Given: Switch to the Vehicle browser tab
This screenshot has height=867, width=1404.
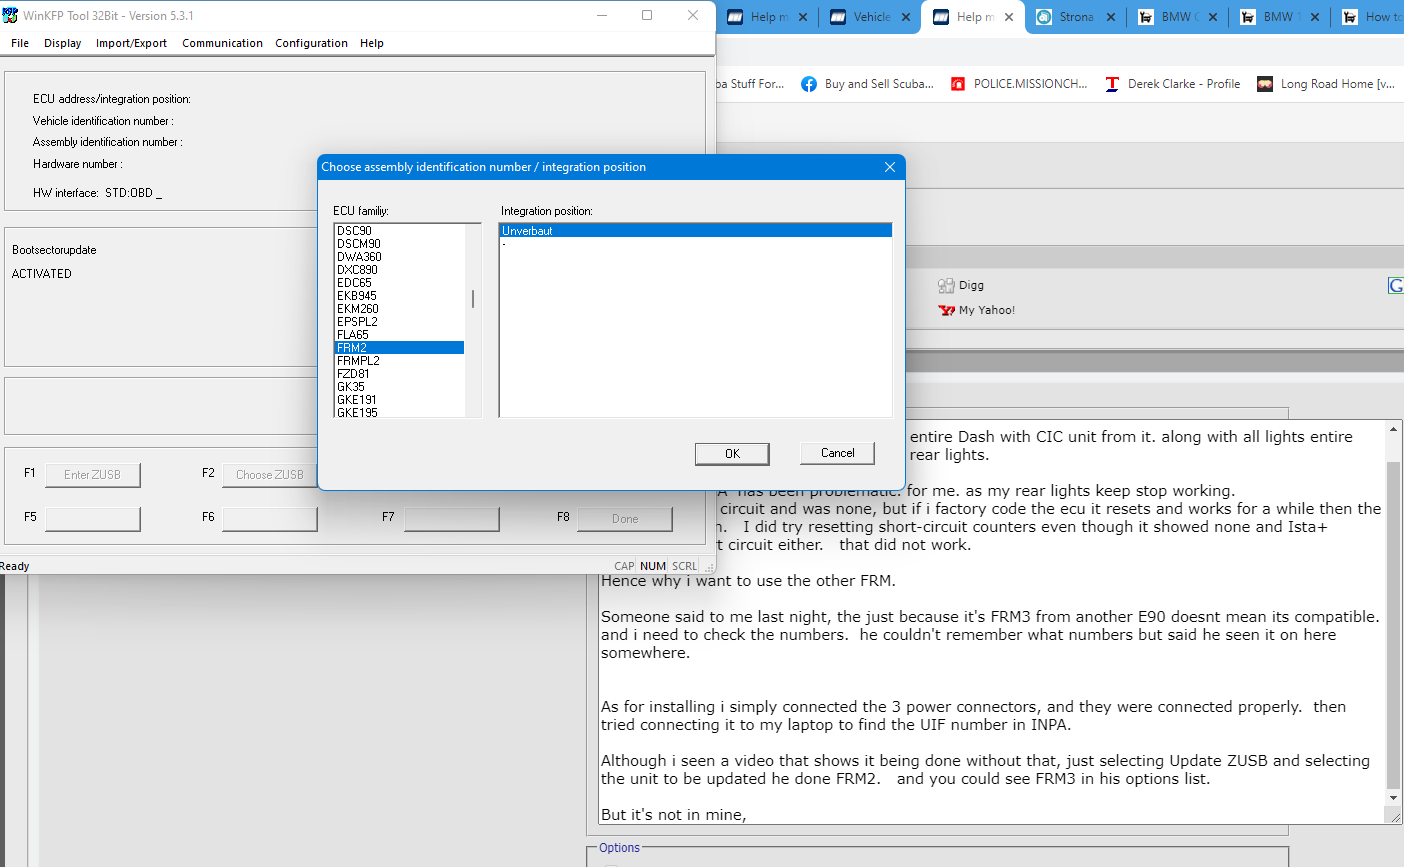Looking at the screenshot, I should pyautogui.click(x=872, y=17).
